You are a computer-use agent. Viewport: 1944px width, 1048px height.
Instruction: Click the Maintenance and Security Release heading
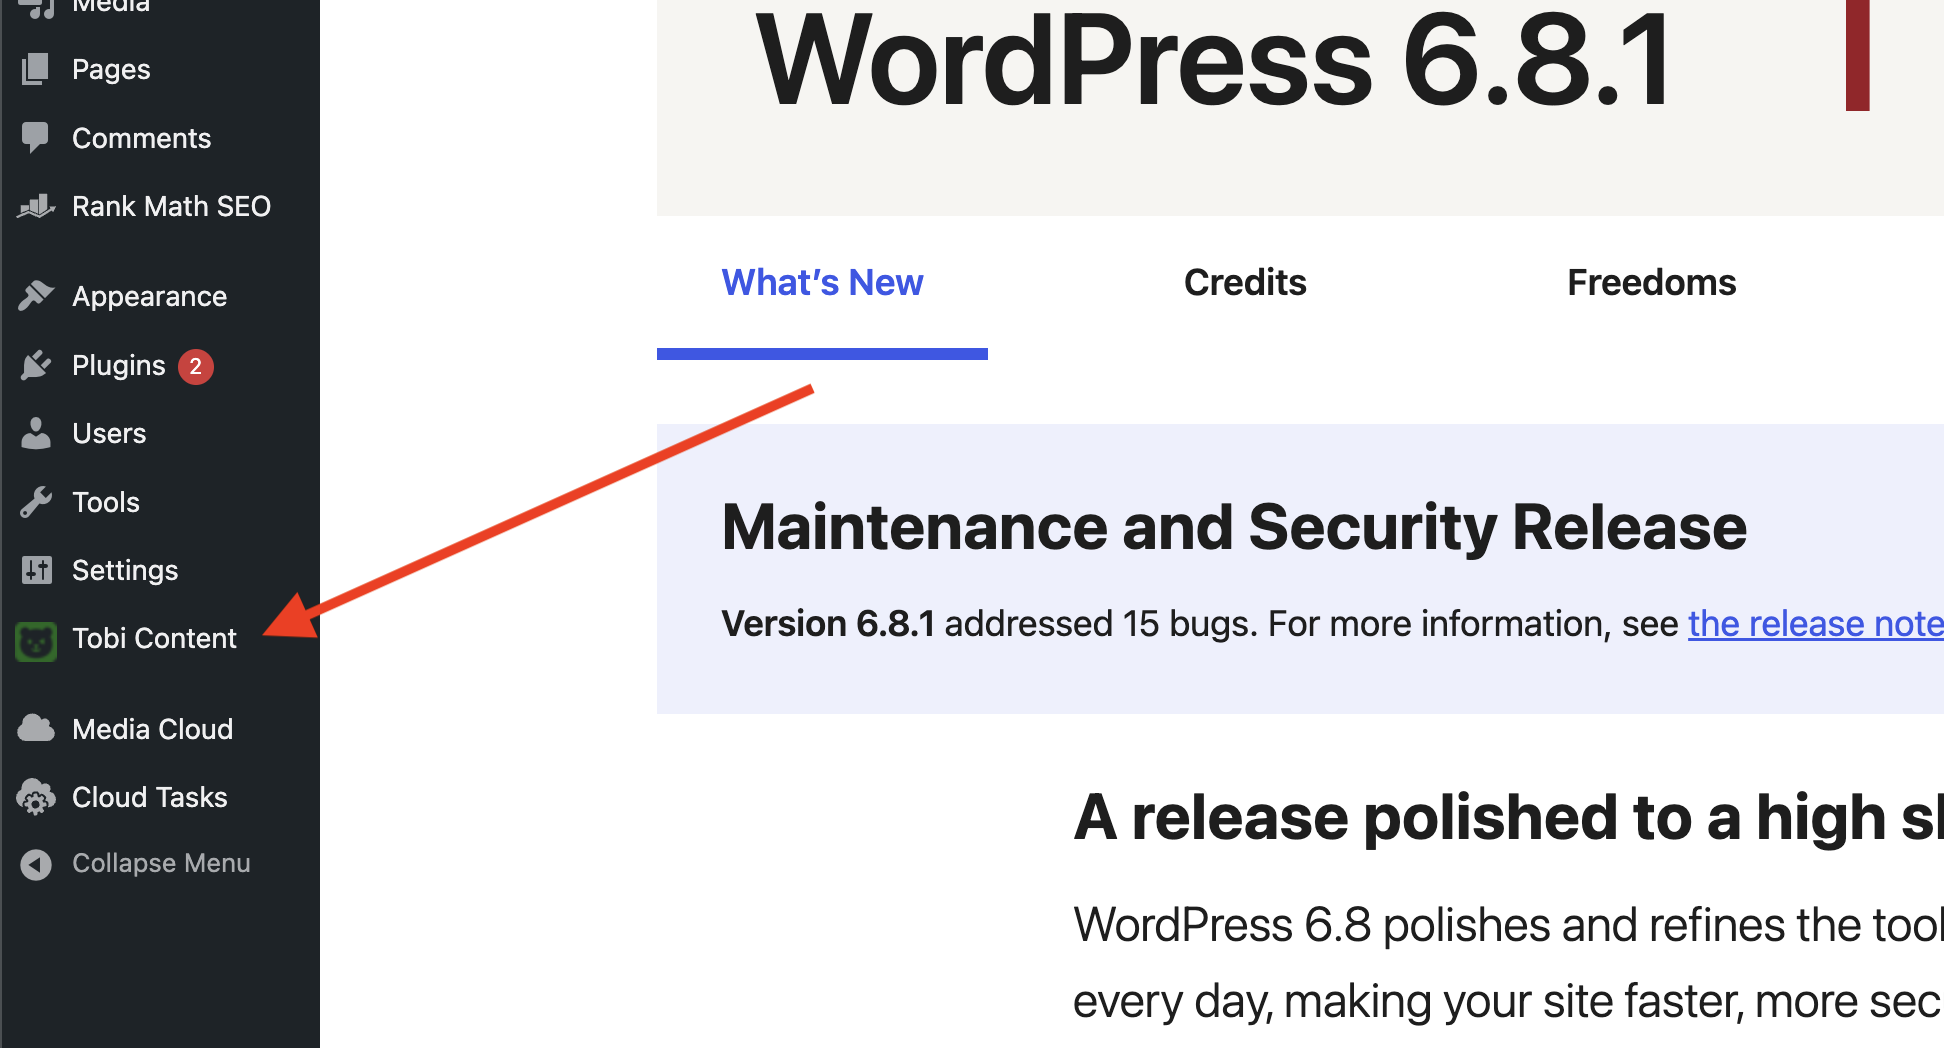pos(1234,527)
